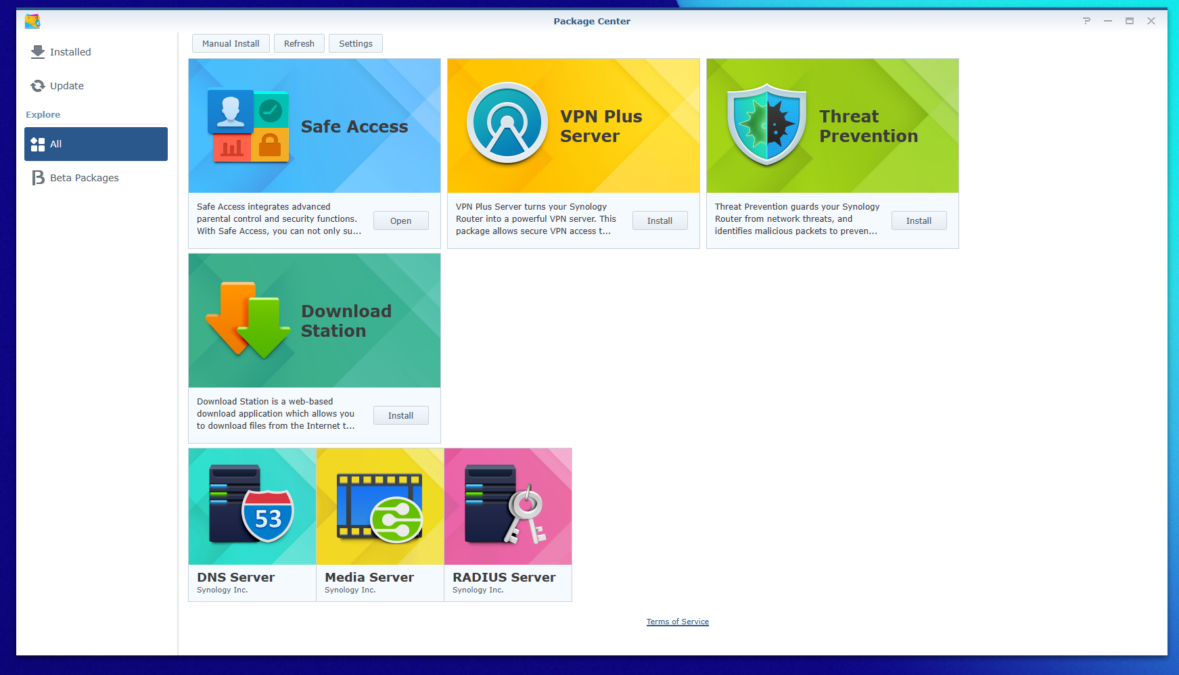This screenshot has width=1179, height=675.
Task: Click the Installed download-arrow icon
Action: tap(38, 52)
